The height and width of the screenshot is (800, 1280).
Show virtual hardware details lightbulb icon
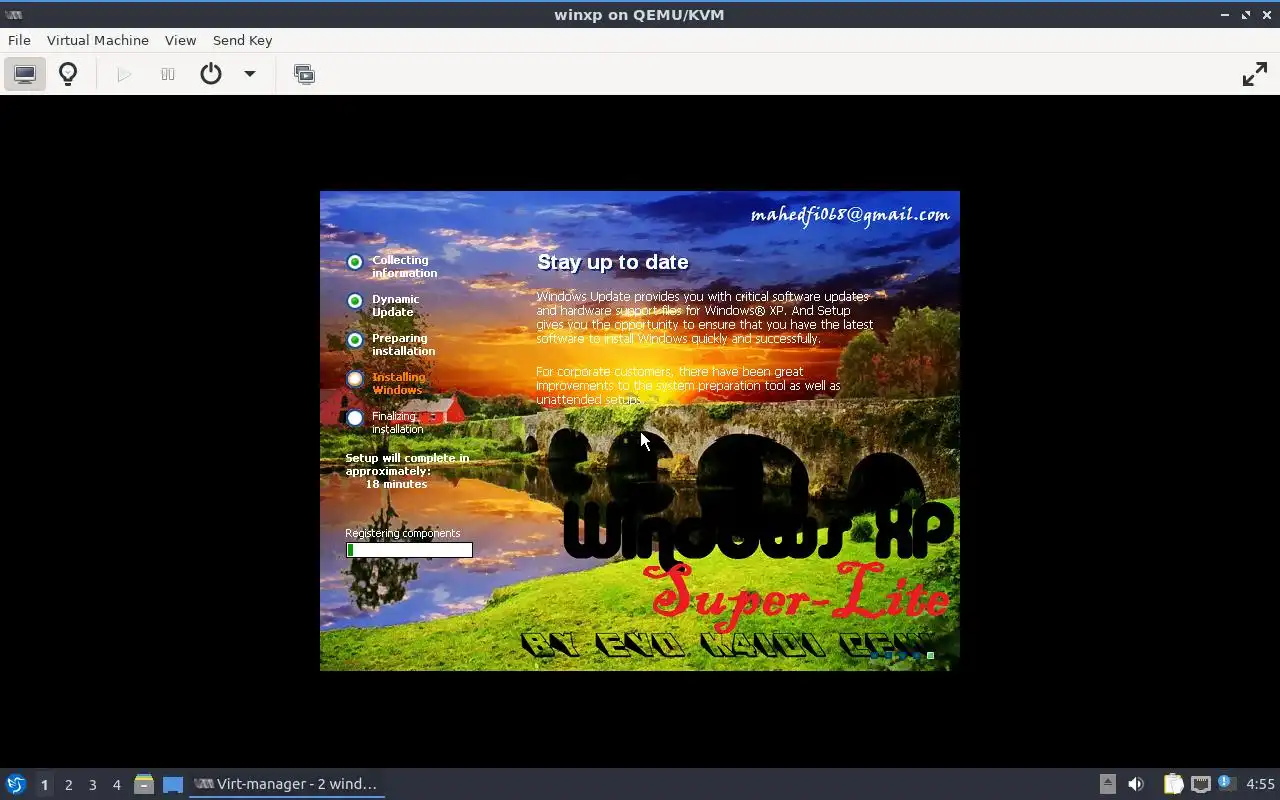point(68,74)
